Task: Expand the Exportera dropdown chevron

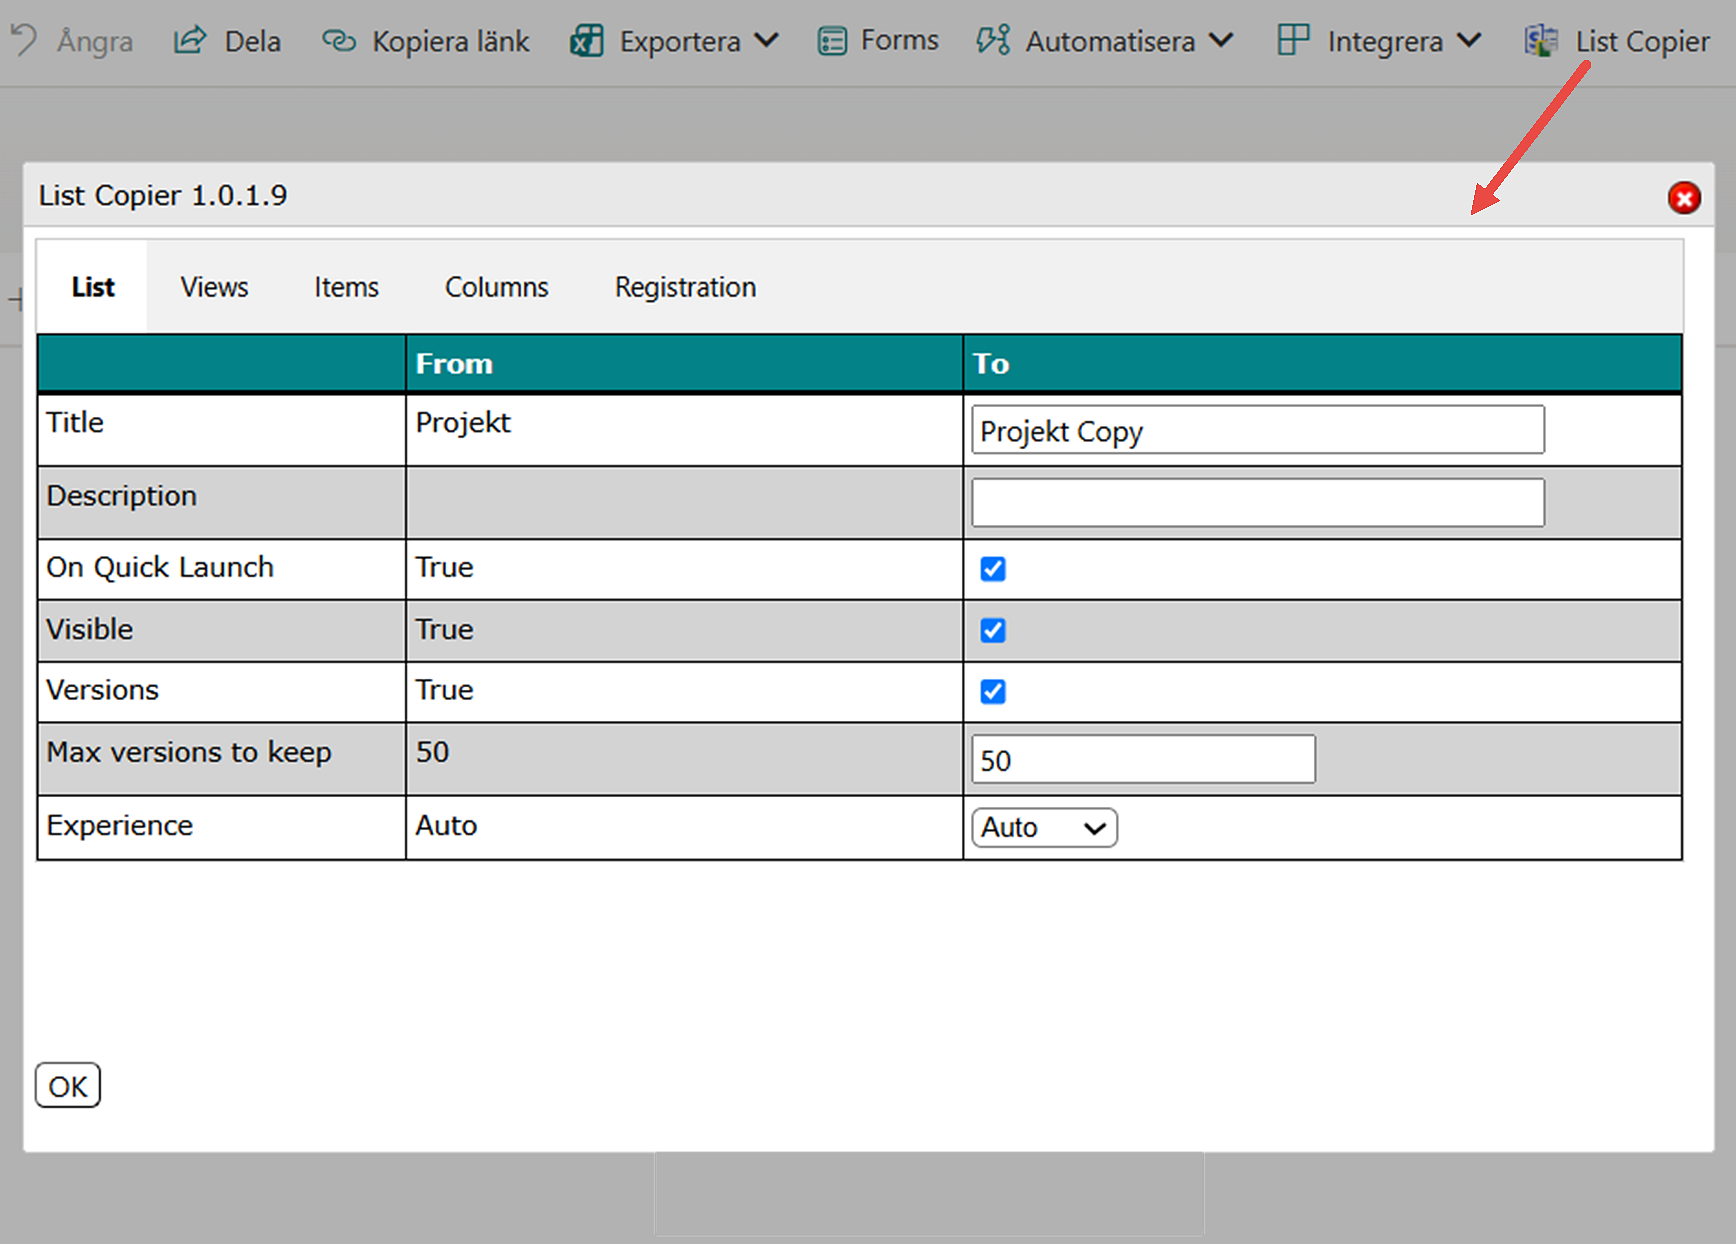Action: coord(766,41)
